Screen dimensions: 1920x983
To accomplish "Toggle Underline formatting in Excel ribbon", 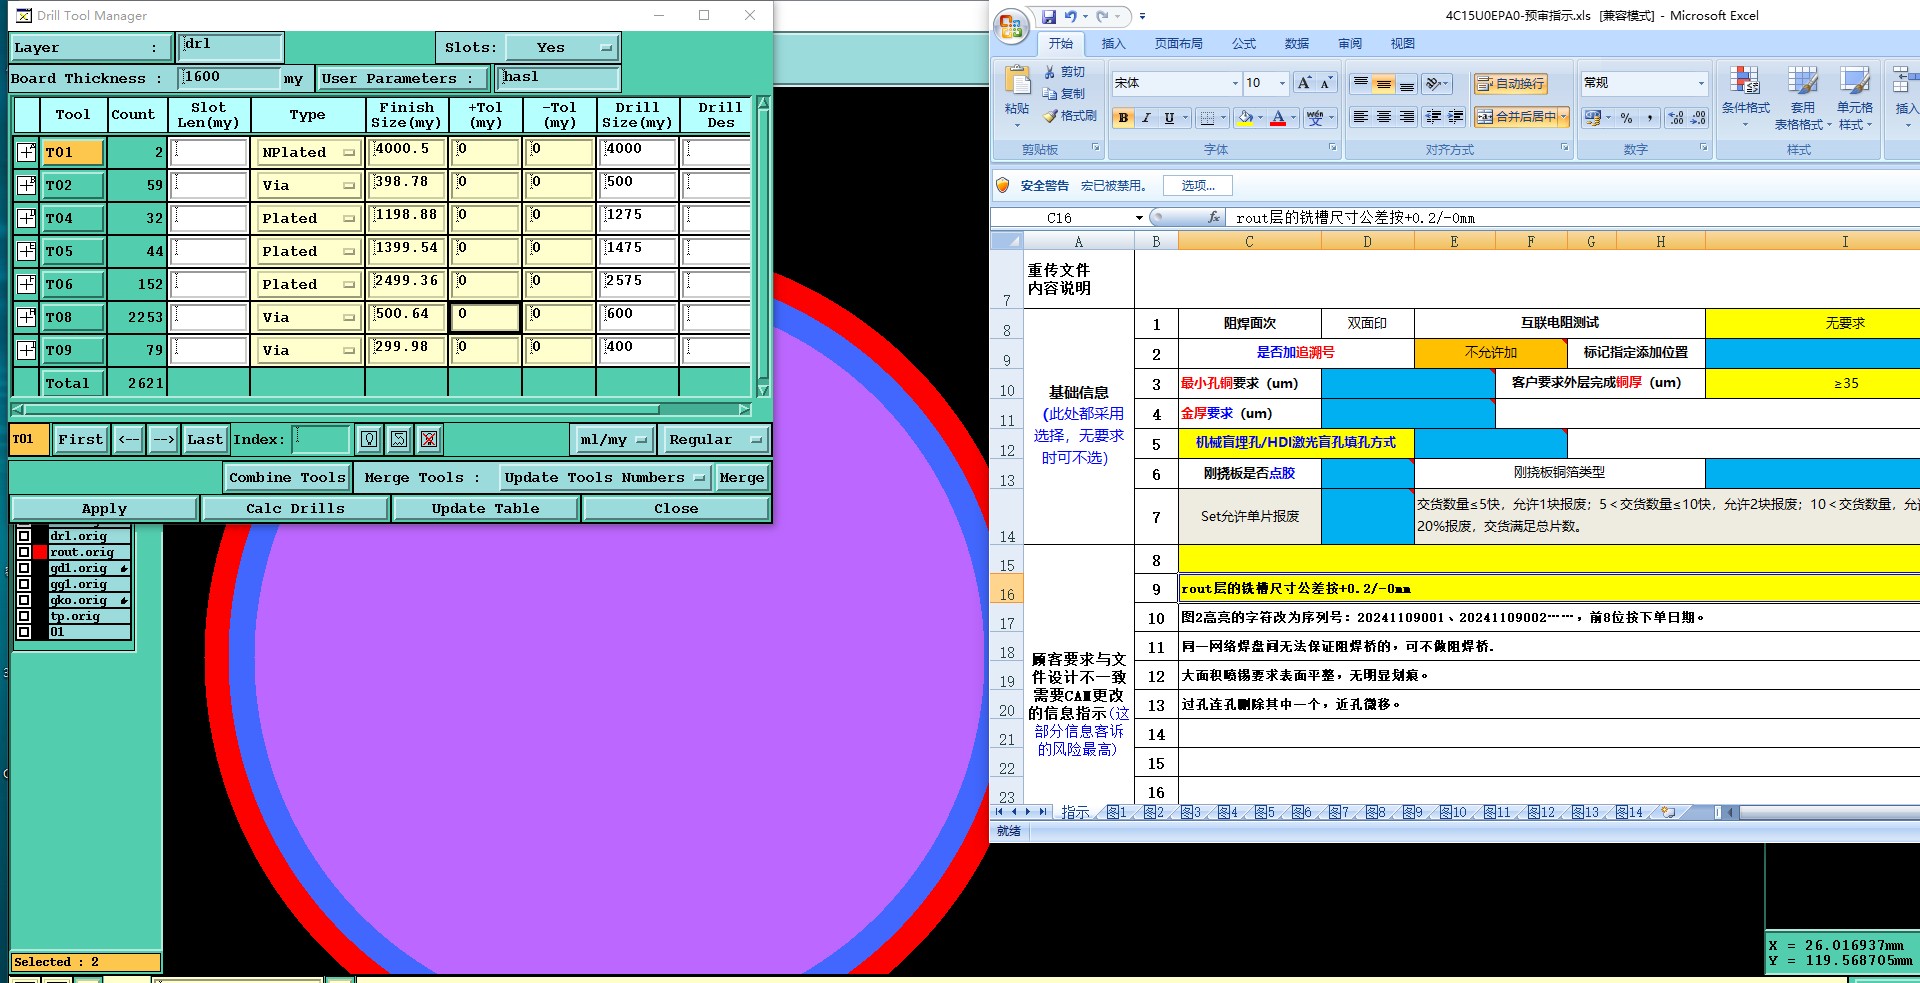I will pyautogui.click(x=1169, y=118).
